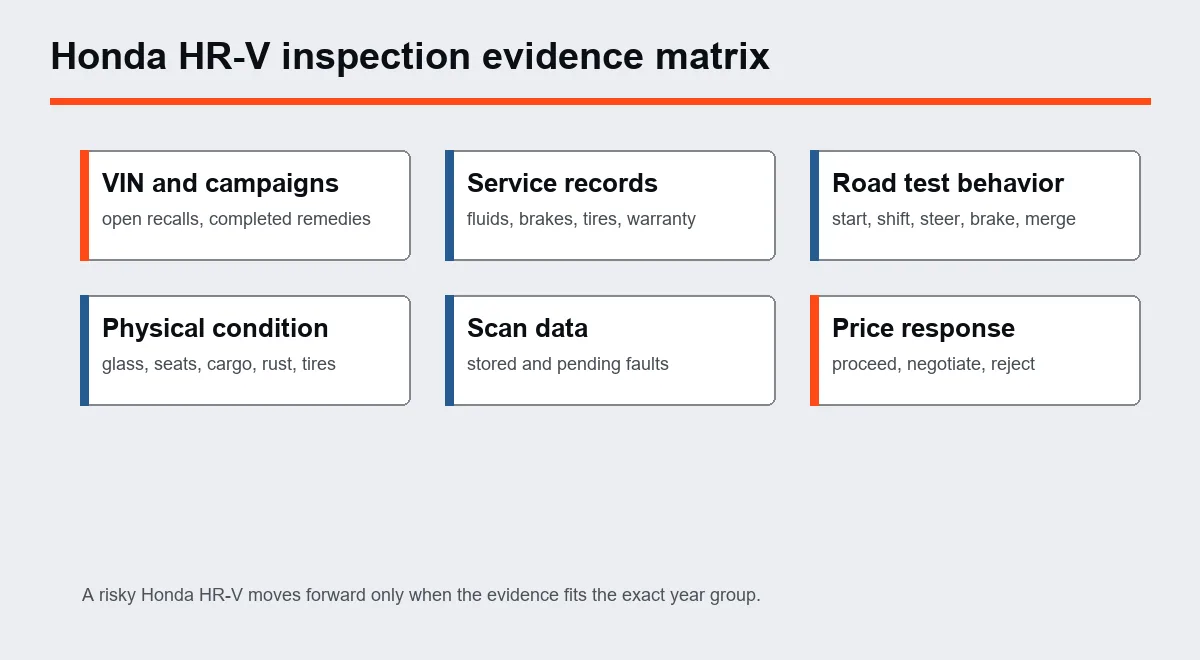Select the Road test behavior card
Viewport: 1200px width, 660px height.
(975, 205)
